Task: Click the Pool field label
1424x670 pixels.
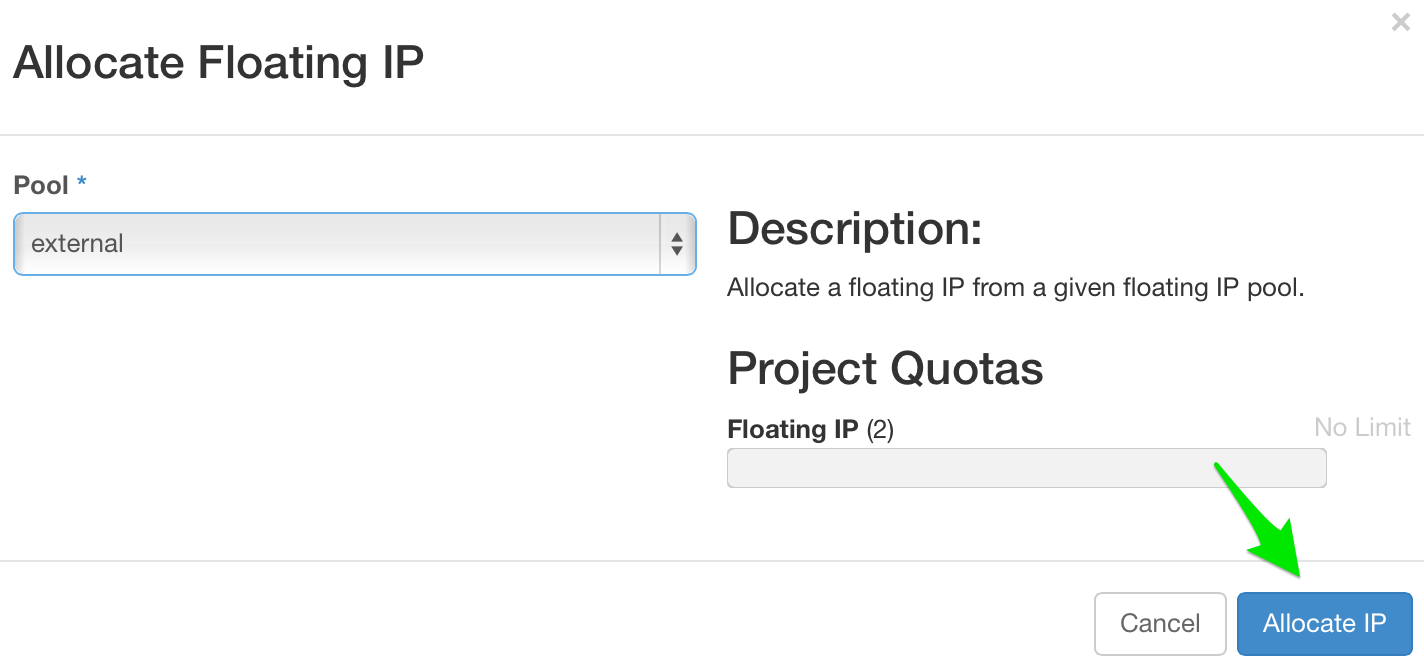Action: (38, 183)
